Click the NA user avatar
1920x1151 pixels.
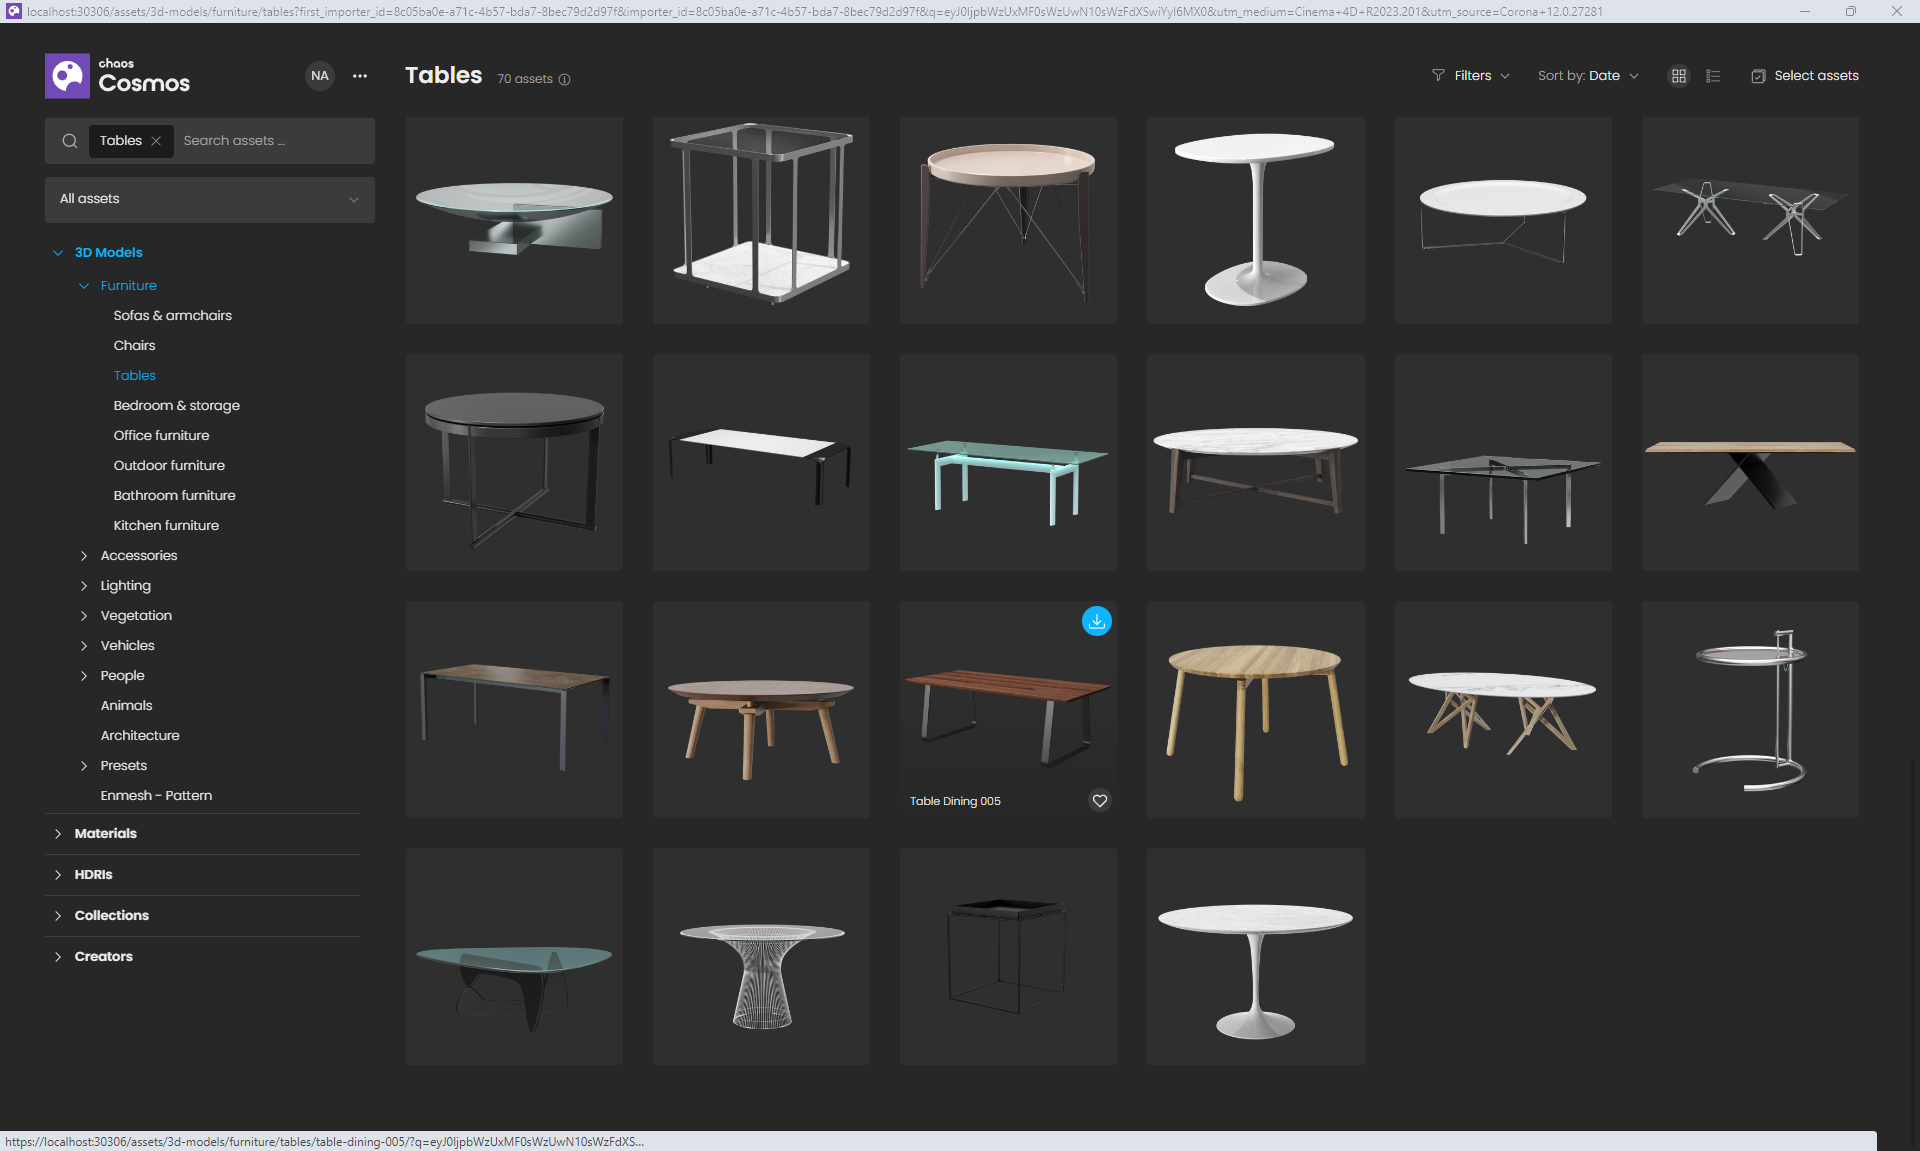click(320, 76)
